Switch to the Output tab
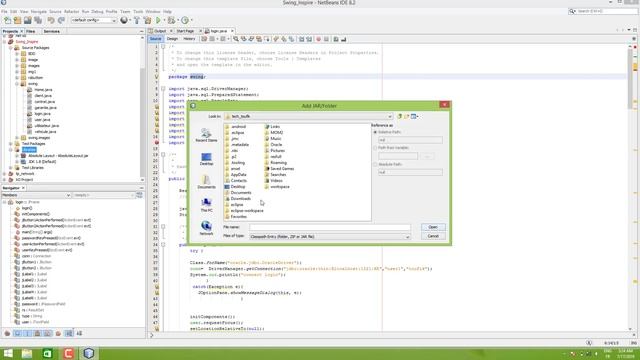 (x=160, y=31)
